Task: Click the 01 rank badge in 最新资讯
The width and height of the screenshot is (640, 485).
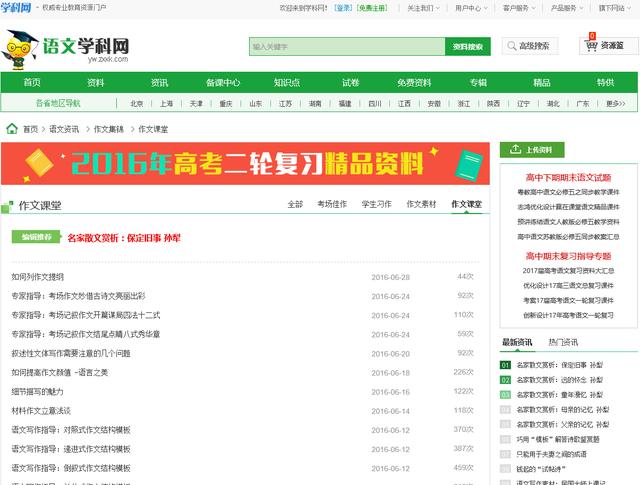Action: (506, 365)
